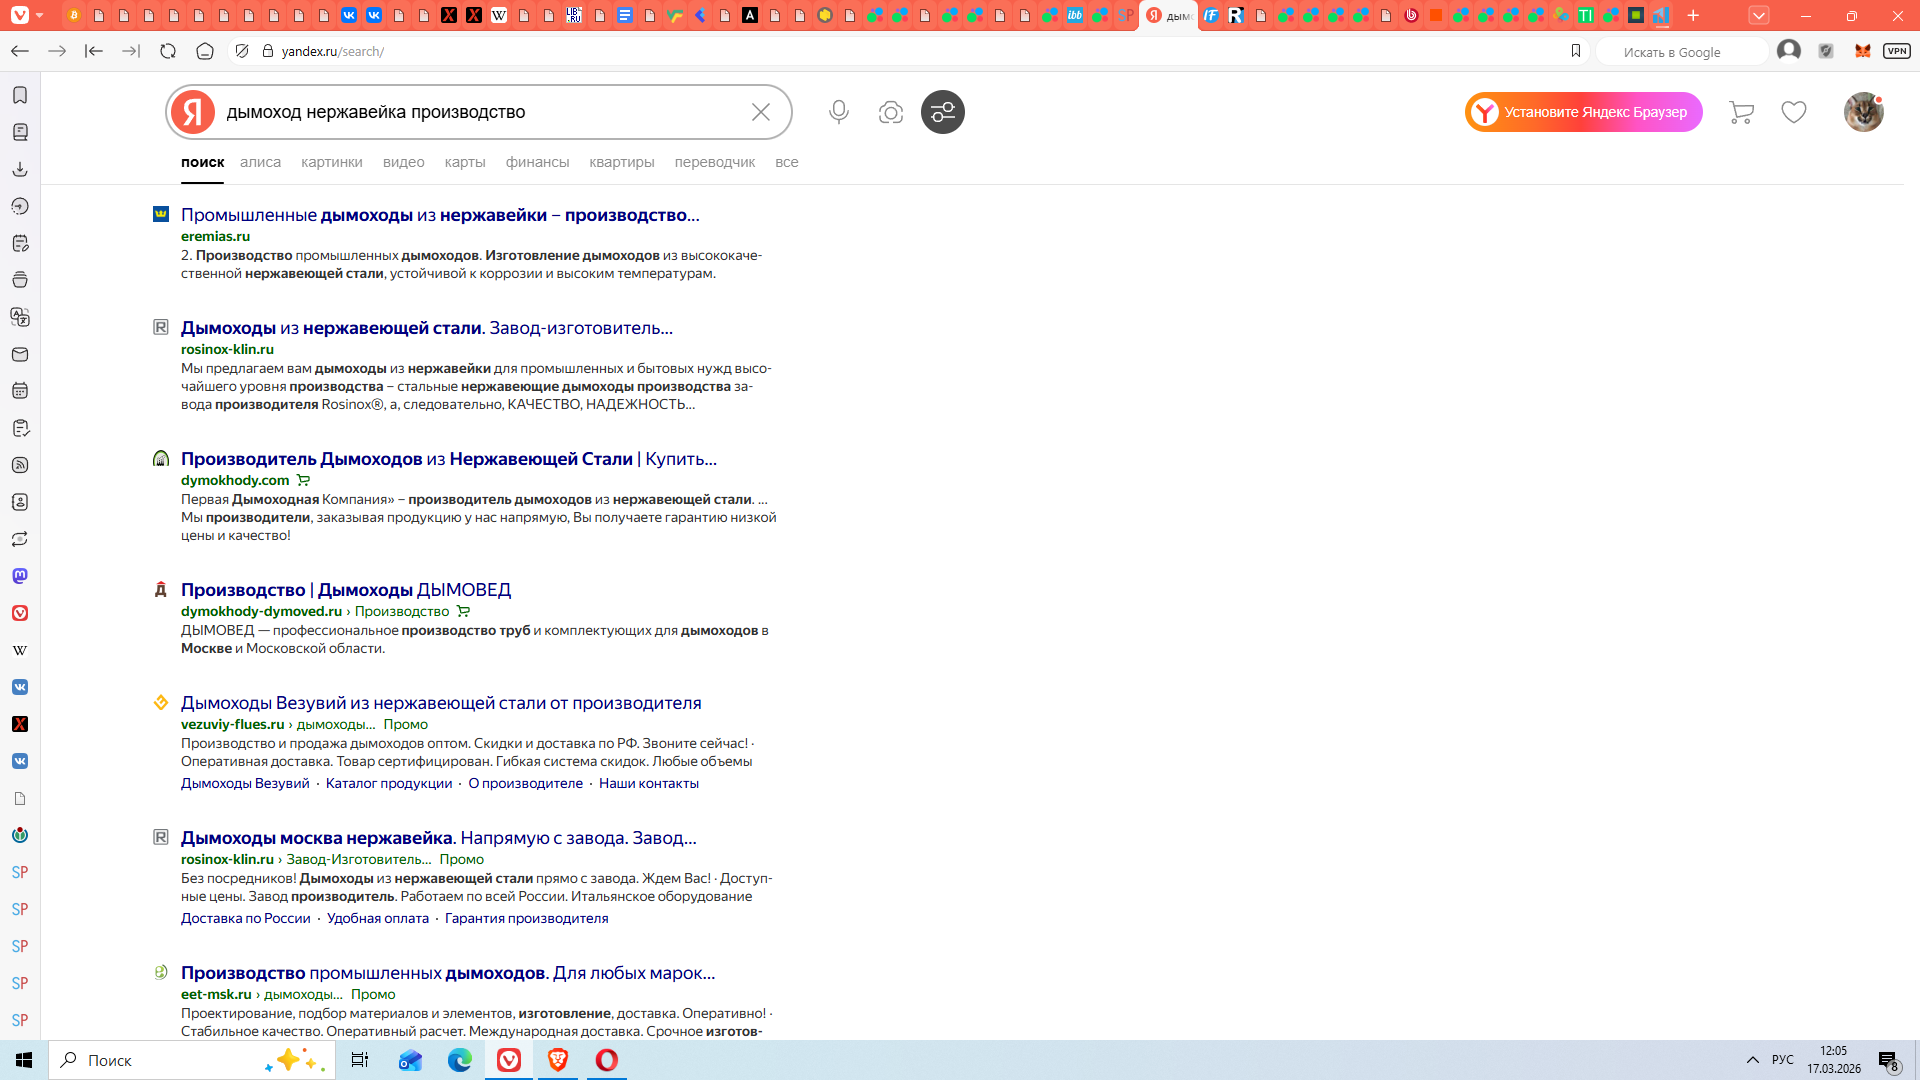
Task: Click the MetaMask fox extension icon
Action: click(1862, 51)
